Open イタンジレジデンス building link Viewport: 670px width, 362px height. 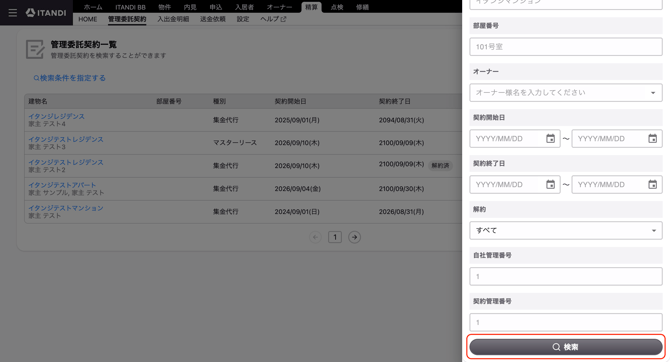(x=56, y=116)
